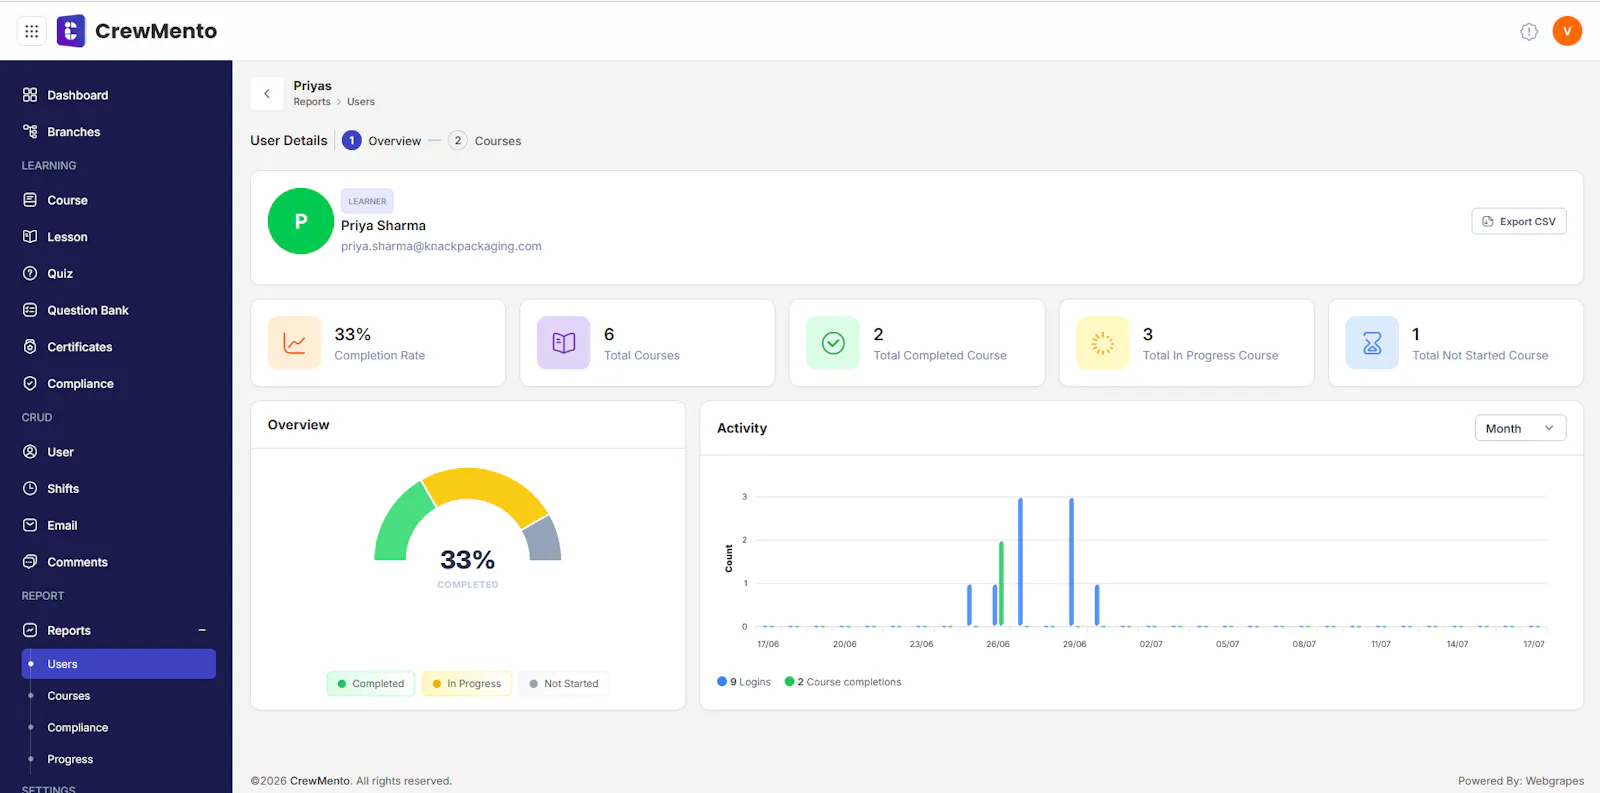Click the Reports breadcrumb link
This screenshot has height=793, width=1600.
tap(312, 102)
